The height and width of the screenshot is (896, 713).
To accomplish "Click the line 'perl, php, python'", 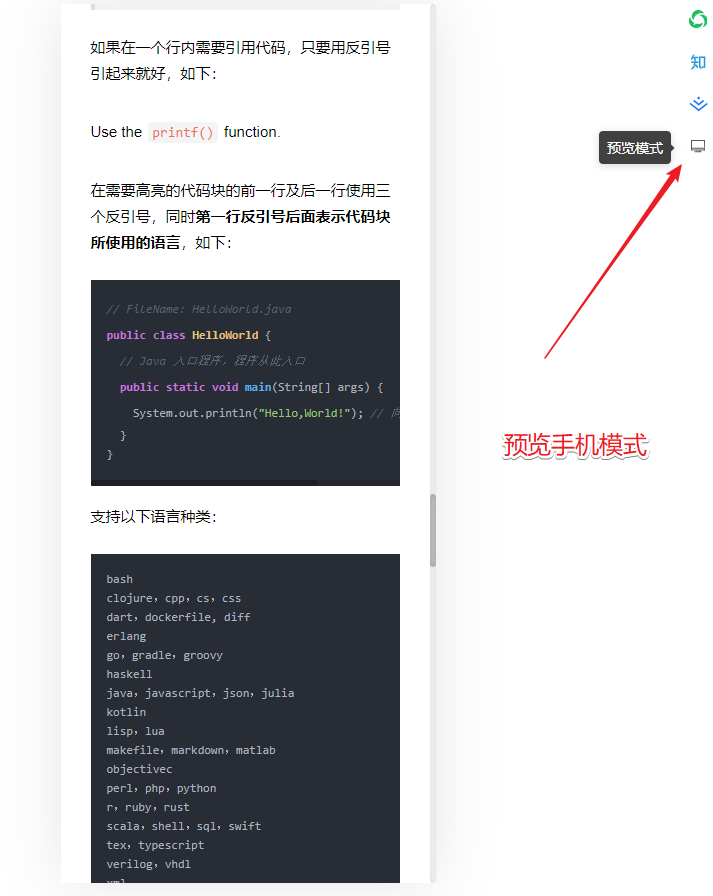I will tap(161, 789).
